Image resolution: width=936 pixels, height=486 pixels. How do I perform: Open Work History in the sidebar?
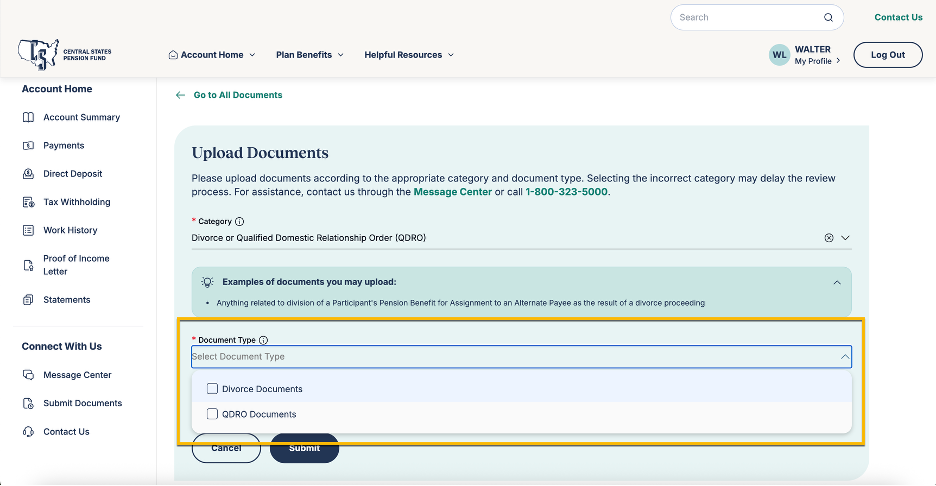point(70,230)
